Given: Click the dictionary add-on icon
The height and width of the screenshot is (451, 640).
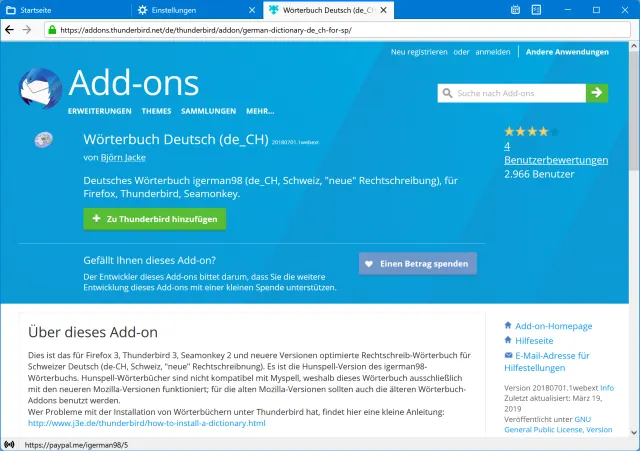Looking at the screenshot, I should [43, 140].
